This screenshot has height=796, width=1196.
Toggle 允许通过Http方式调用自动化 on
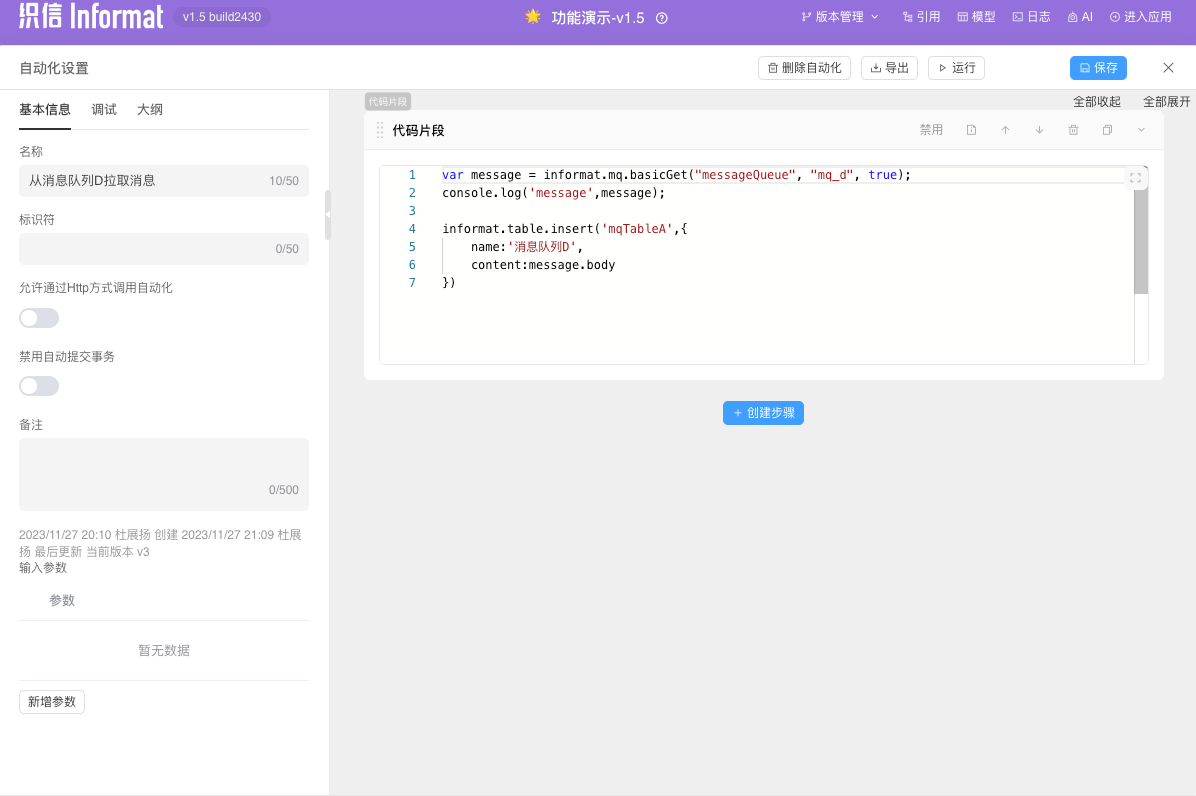coord(38,317)
